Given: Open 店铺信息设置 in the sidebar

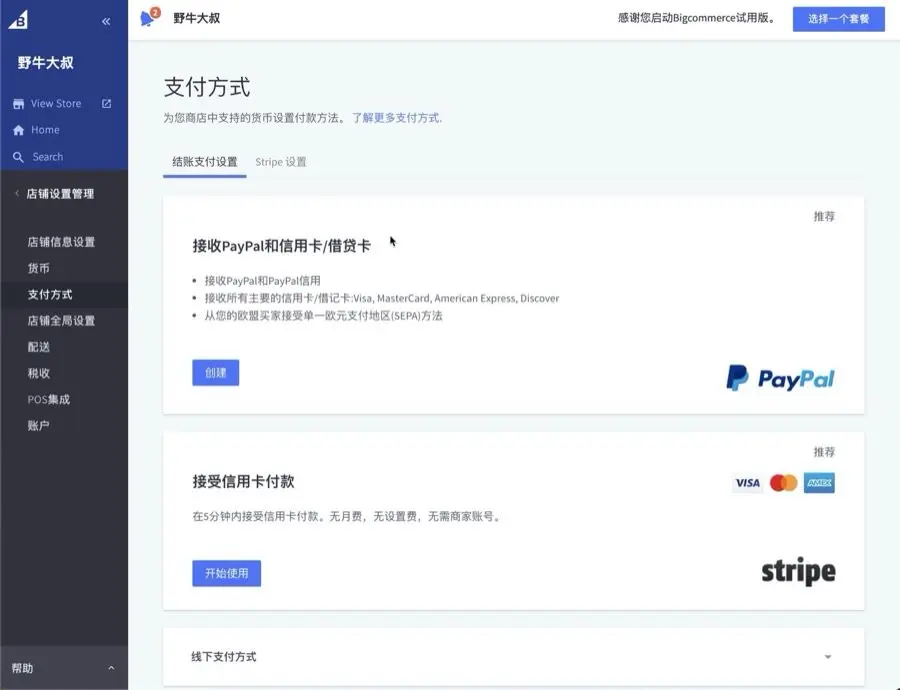Looking at the screenshot, I should tap(61, 242).
